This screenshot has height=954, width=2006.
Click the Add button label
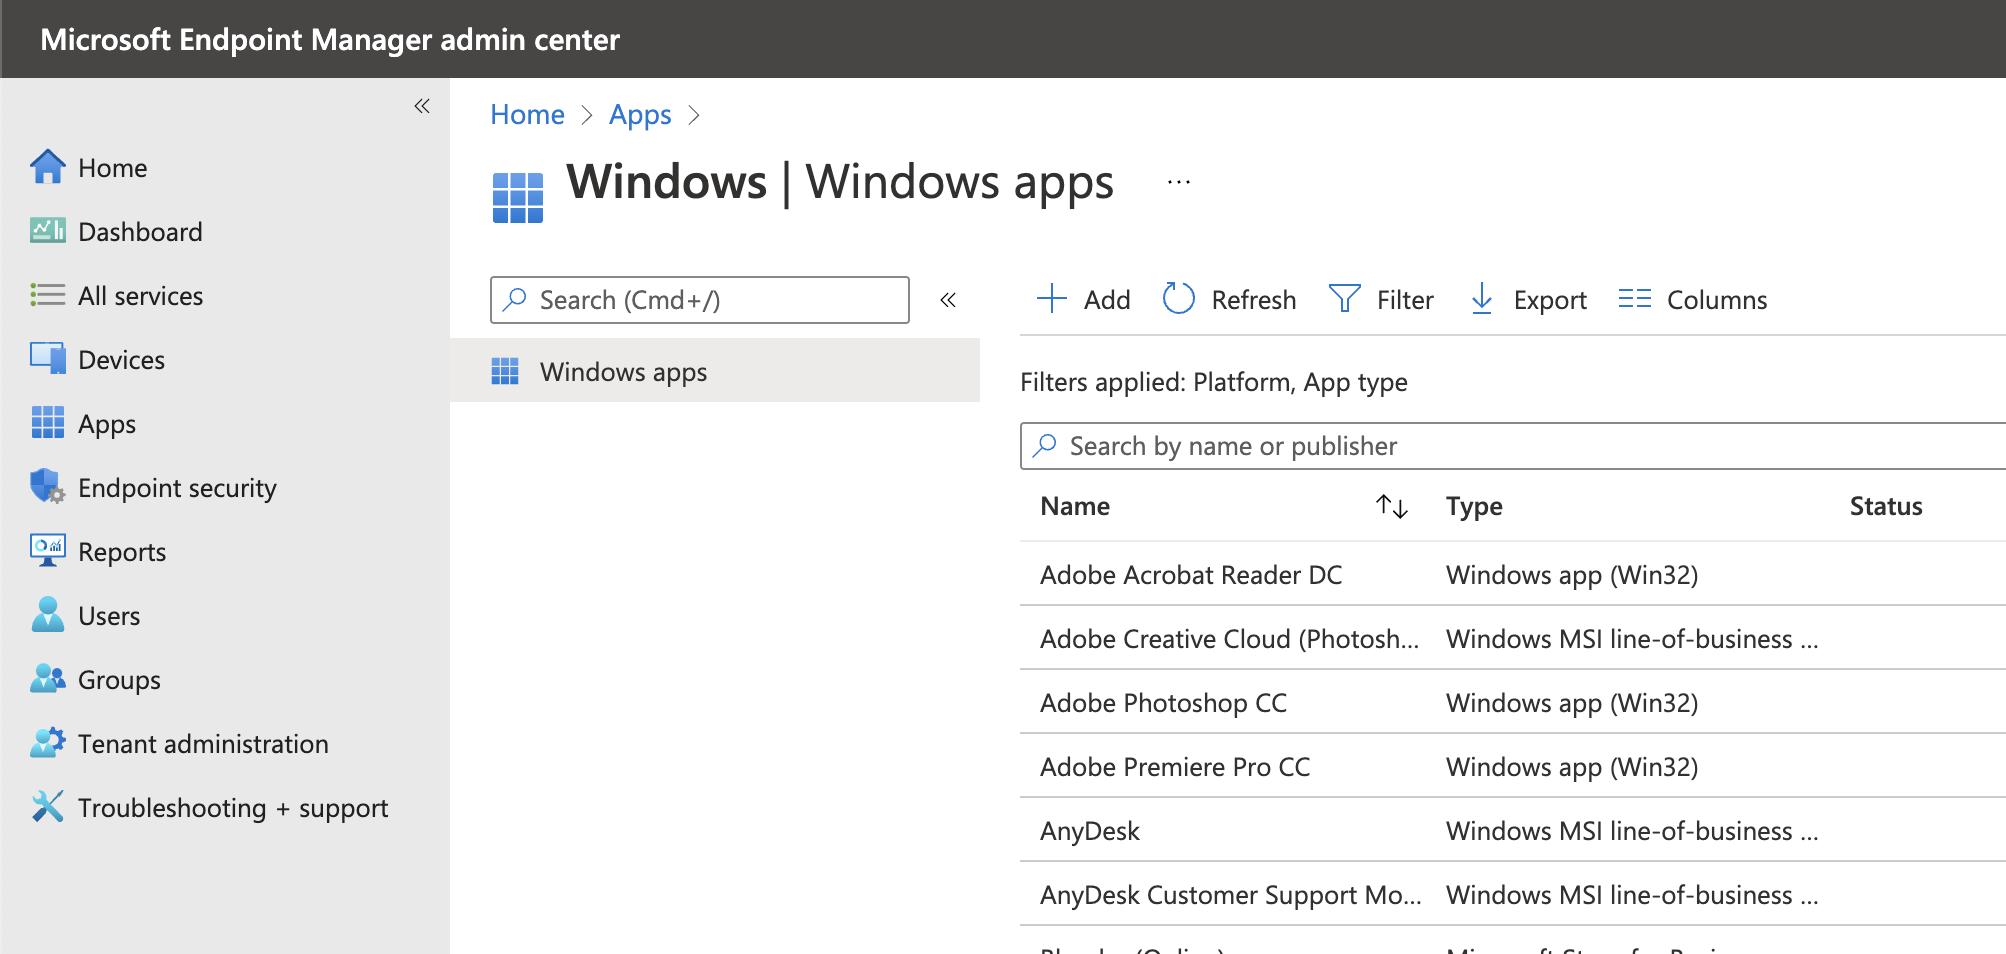pos(1107,300)
